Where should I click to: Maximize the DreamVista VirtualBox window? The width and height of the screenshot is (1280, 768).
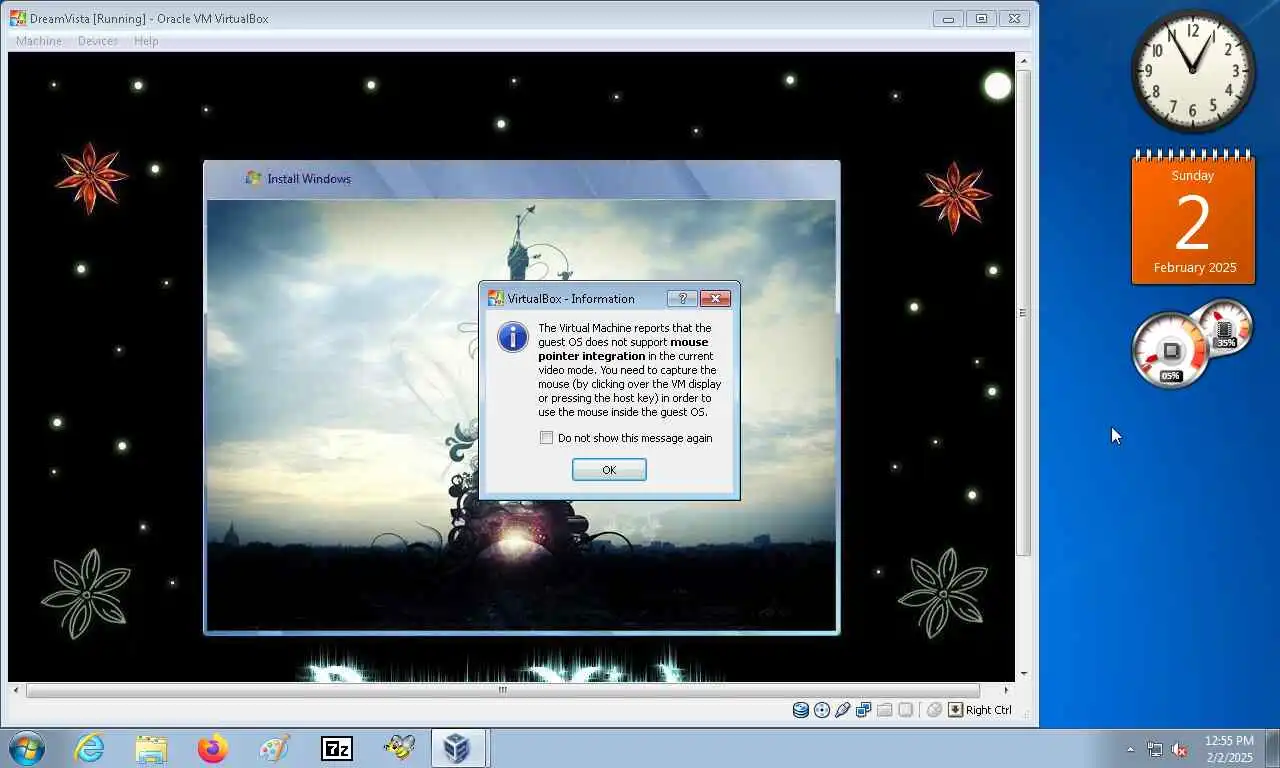[982, 18]
